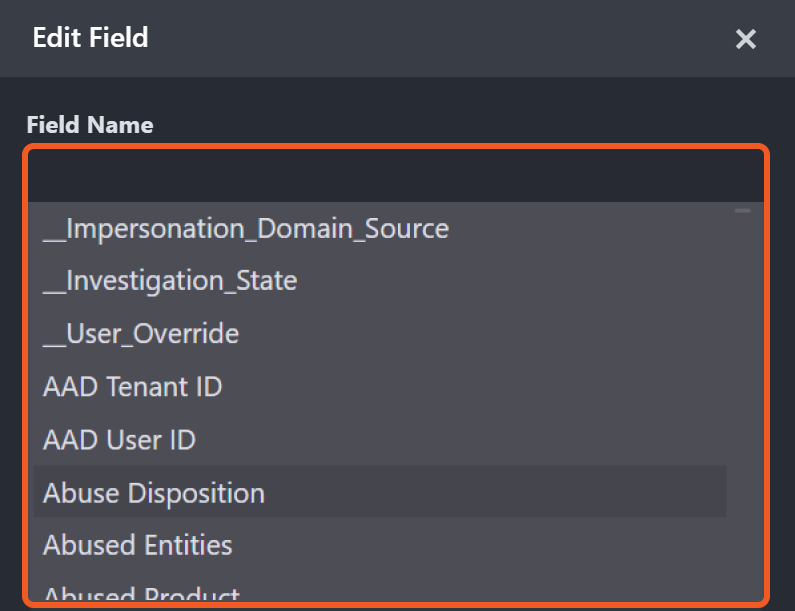Click the dropdown list scrollbar thumb
Screen dimensions: 795x611
(x=742, y=211)
